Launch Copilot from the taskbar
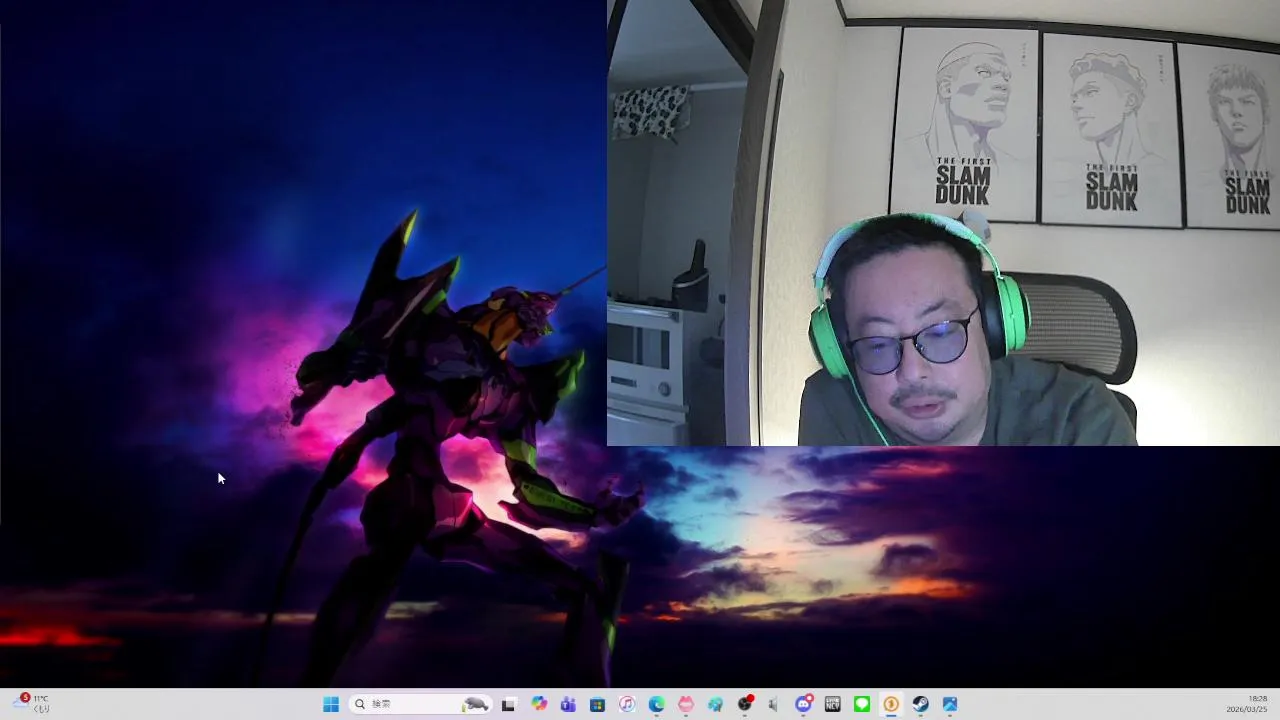This screenshot has height=720, width=1280. (539, 704)
